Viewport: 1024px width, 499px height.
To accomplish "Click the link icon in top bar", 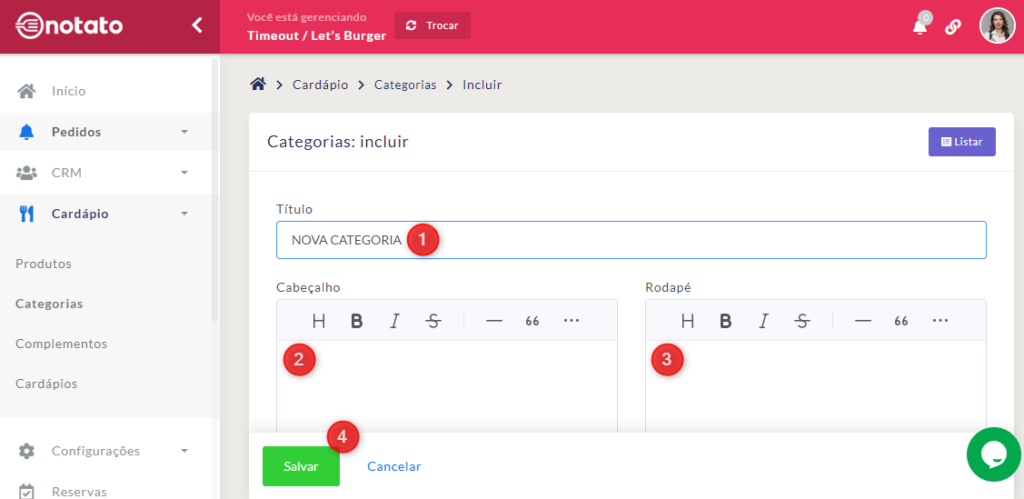I will click(953, 27).
